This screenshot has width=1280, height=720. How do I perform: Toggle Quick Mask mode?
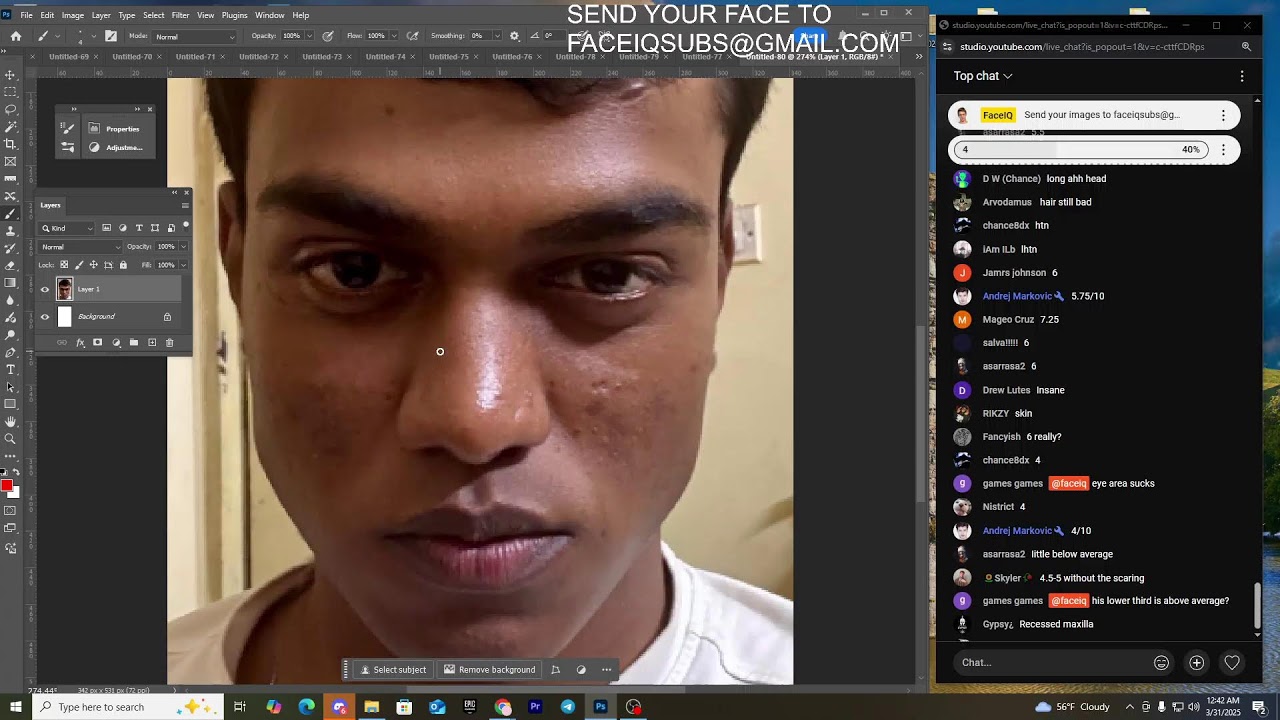(x=10, y=511)
